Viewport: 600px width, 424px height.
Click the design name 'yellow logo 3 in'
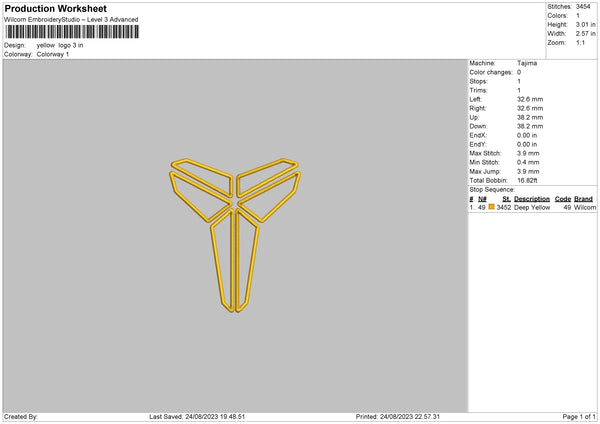60,45
